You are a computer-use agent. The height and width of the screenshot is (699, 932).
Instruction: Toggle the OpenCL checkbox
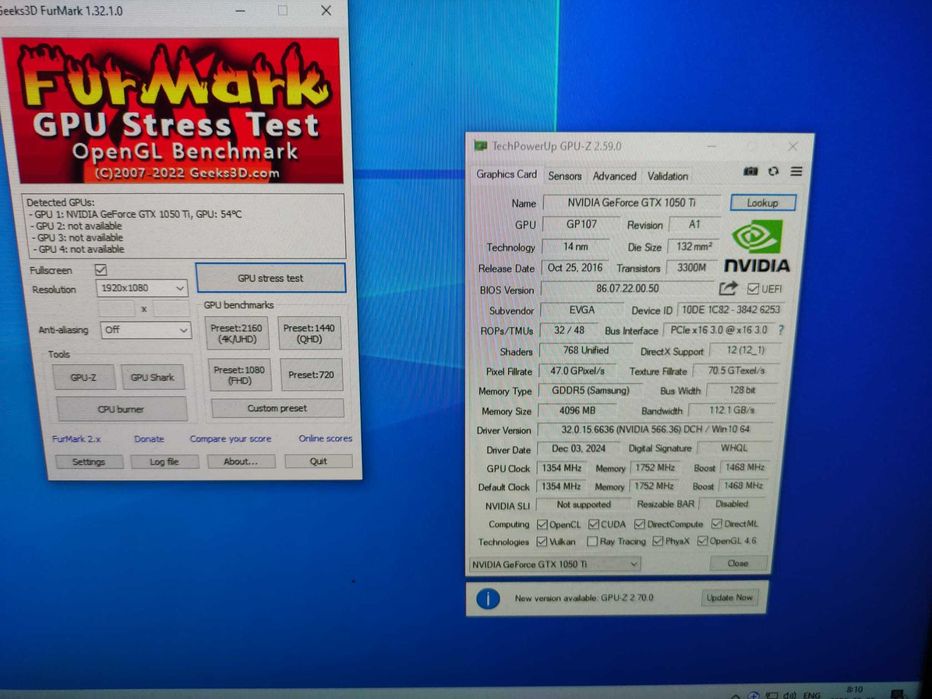tap(542, 524)
